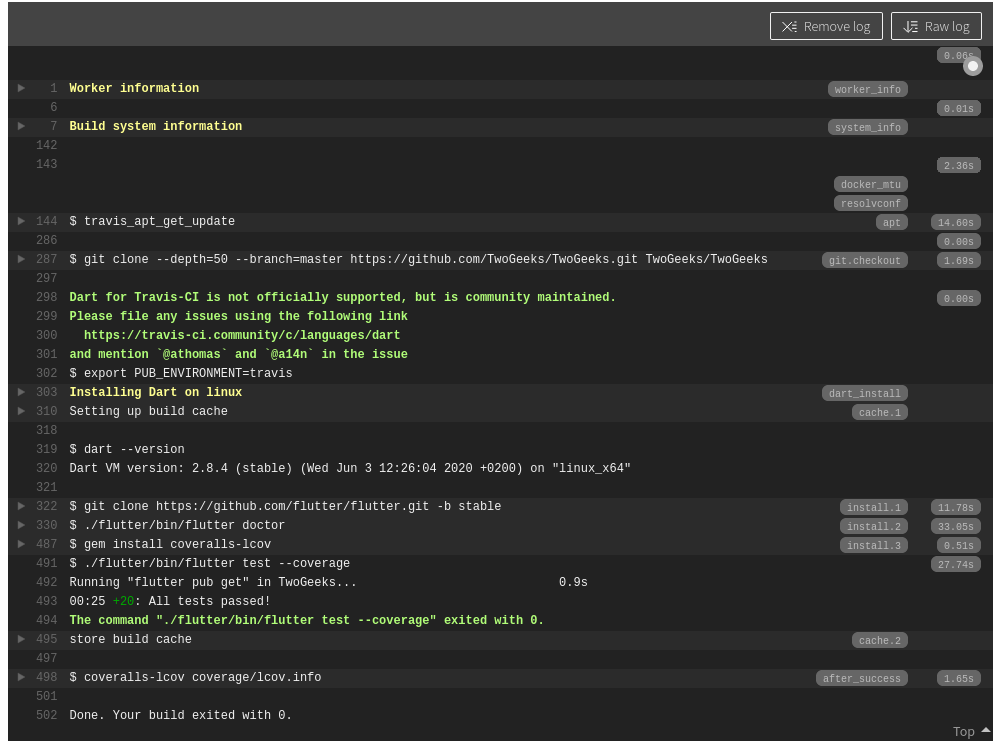Click the scroll indicator circle near 0.06s
The image size is (998, 743).
972,66
